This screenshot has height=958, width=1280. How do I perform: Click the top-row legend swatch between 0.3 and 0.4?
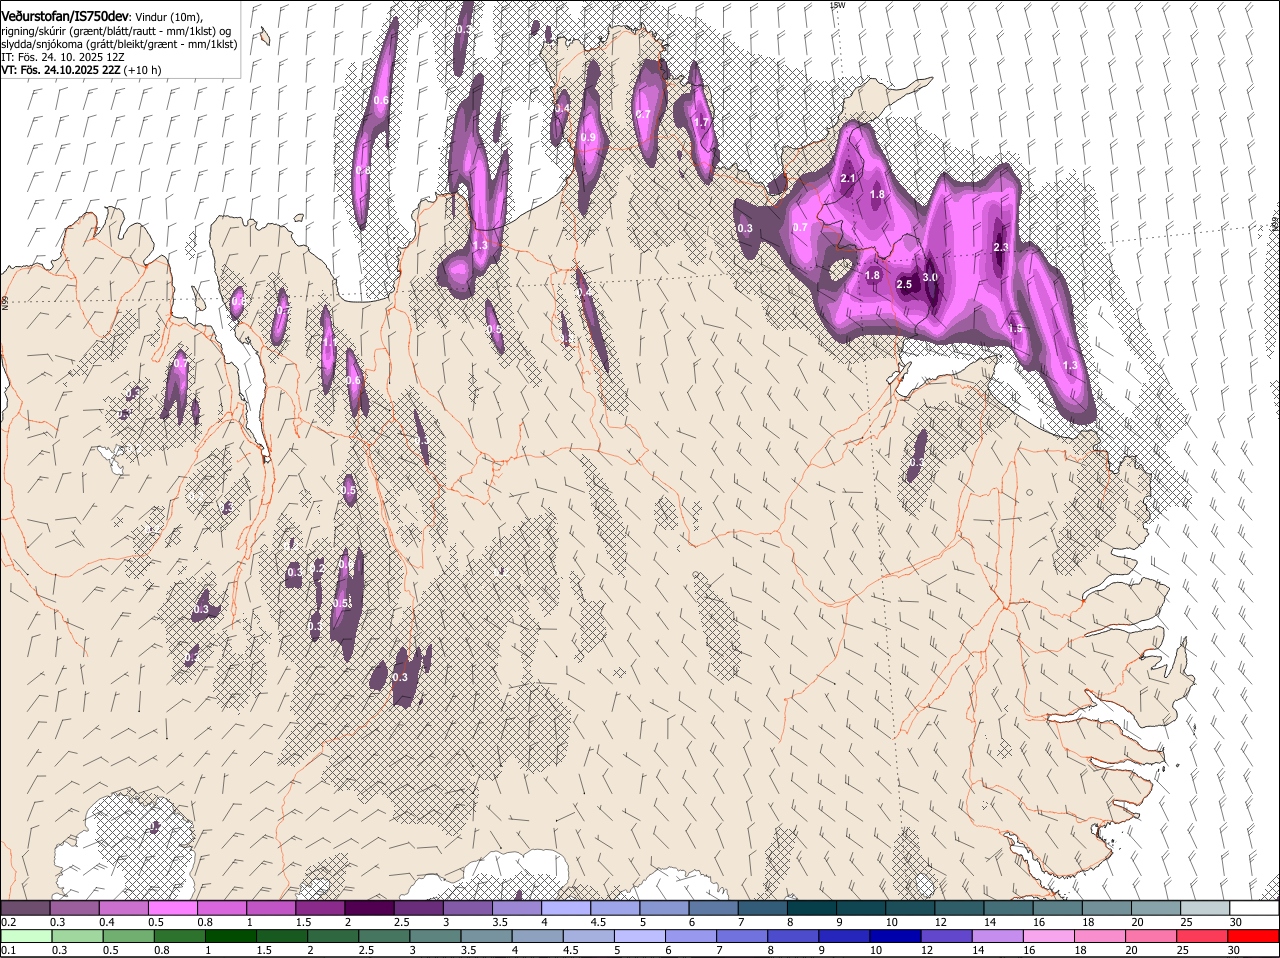click(x=74, y=907)
